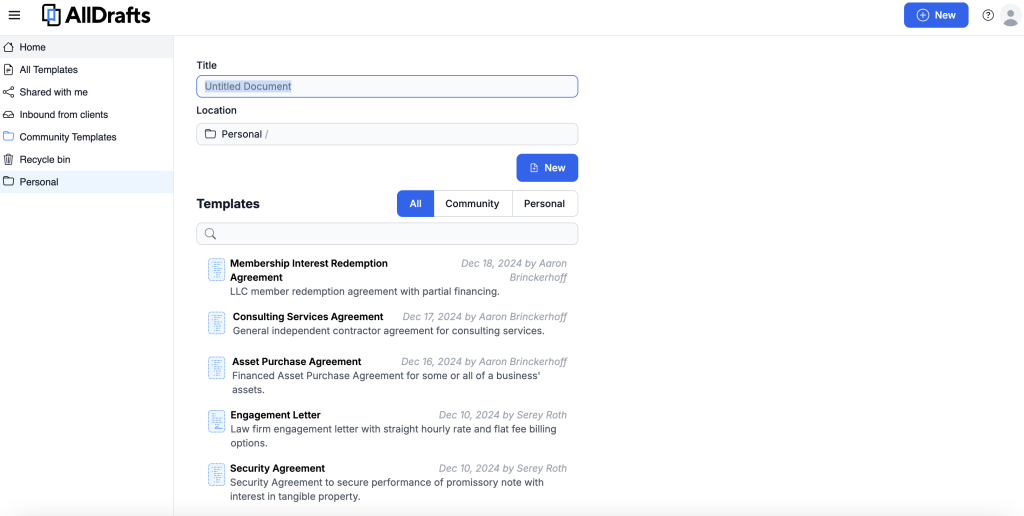Open All Templates in the sidebar
The width and height of the screenshot is (1024, 516).
coord(48,70)
